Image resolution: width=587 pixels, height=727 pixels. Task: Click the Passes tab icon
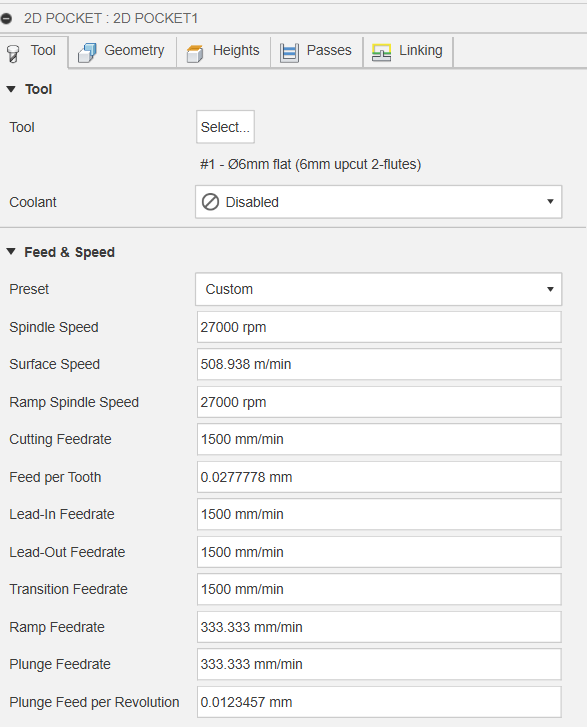coord(289,52)
